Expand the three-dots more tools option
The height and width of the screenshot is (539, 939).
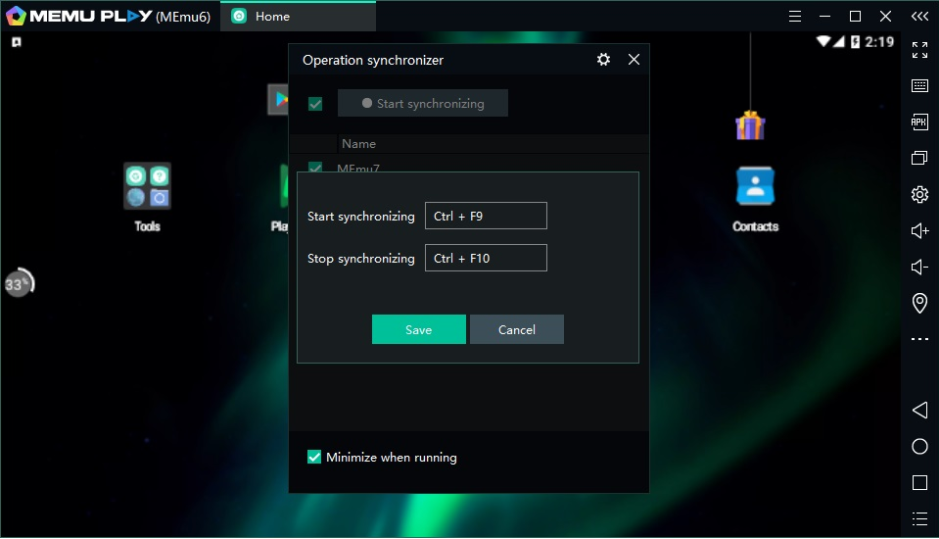point(920,340)
